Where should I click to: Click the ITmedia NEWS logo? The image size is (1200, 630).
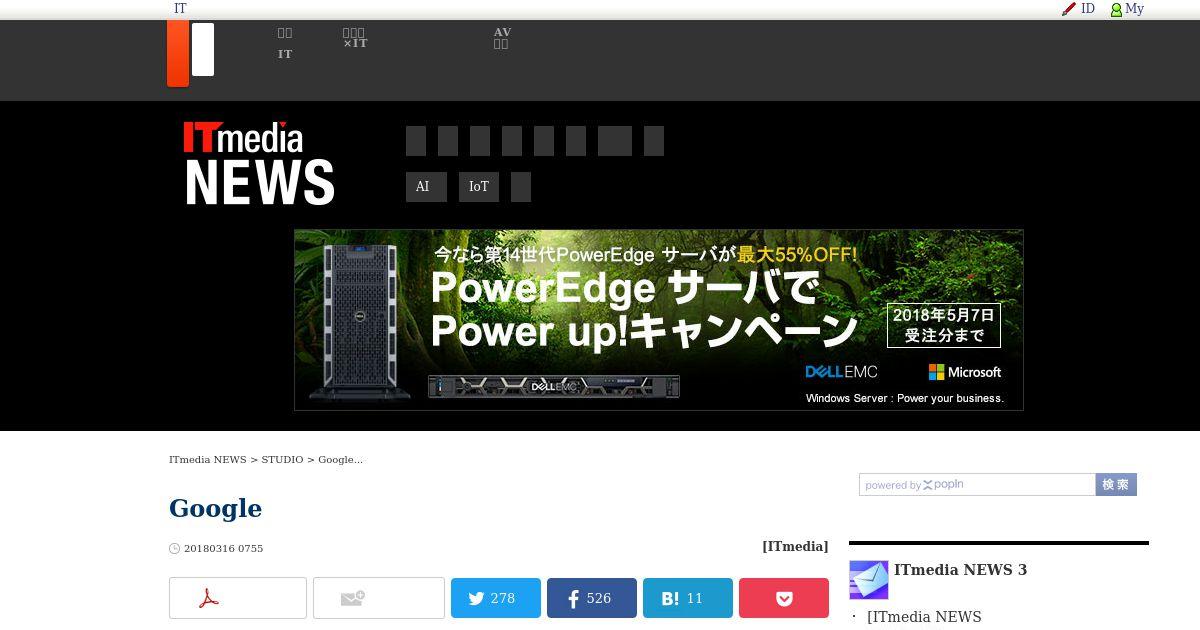pos(259,164)
